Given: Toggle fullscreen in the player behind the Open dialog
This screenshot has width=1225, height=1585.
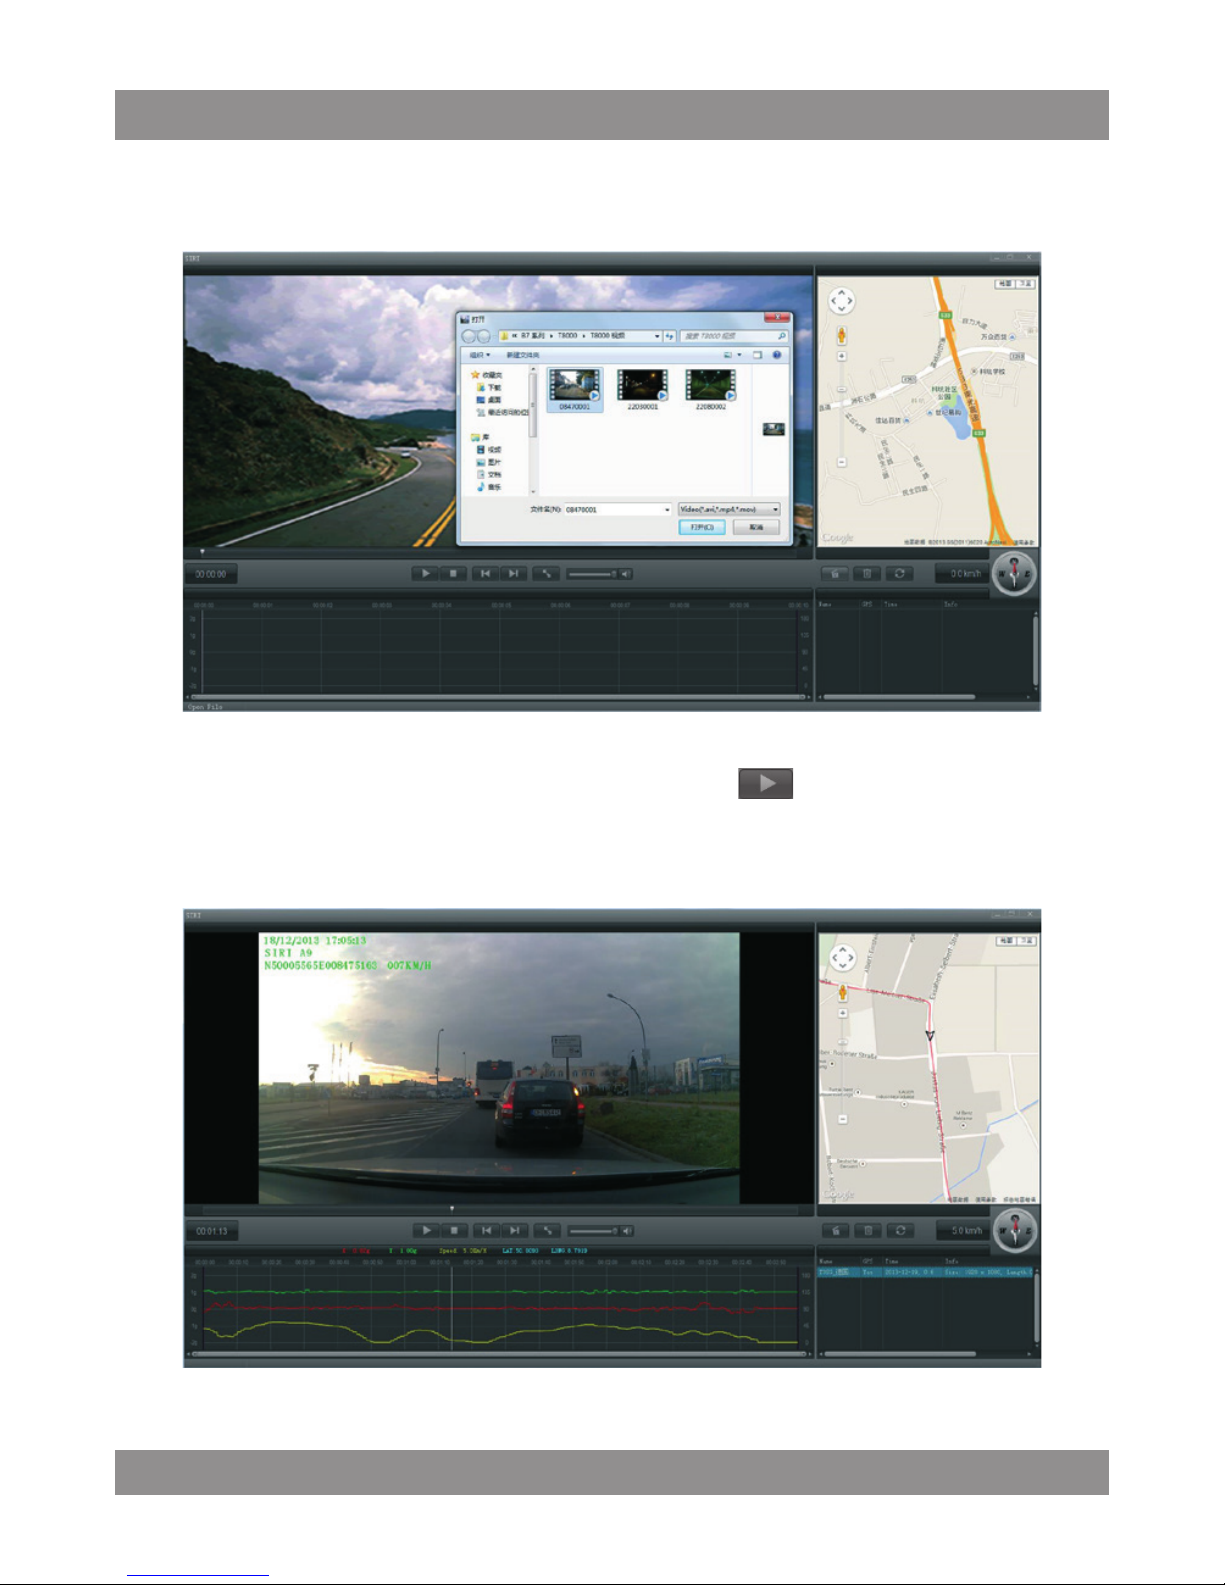Looking at the screenshot, I should coord(546,574).
